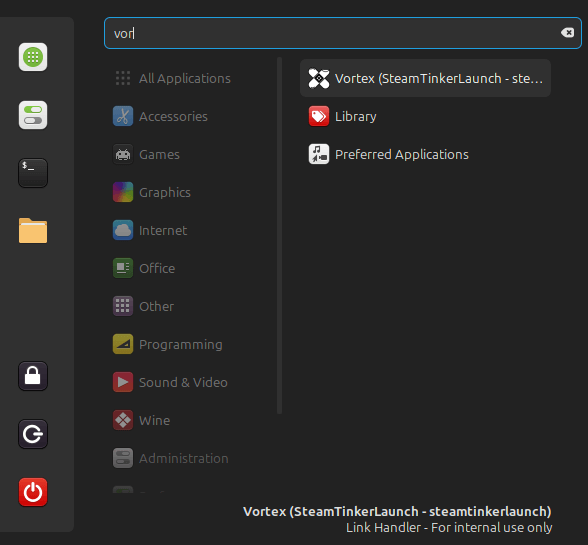Click the Wine diamond icon
Screen dimensions: 588x545
pyautogui.click(x=123, y=420)
